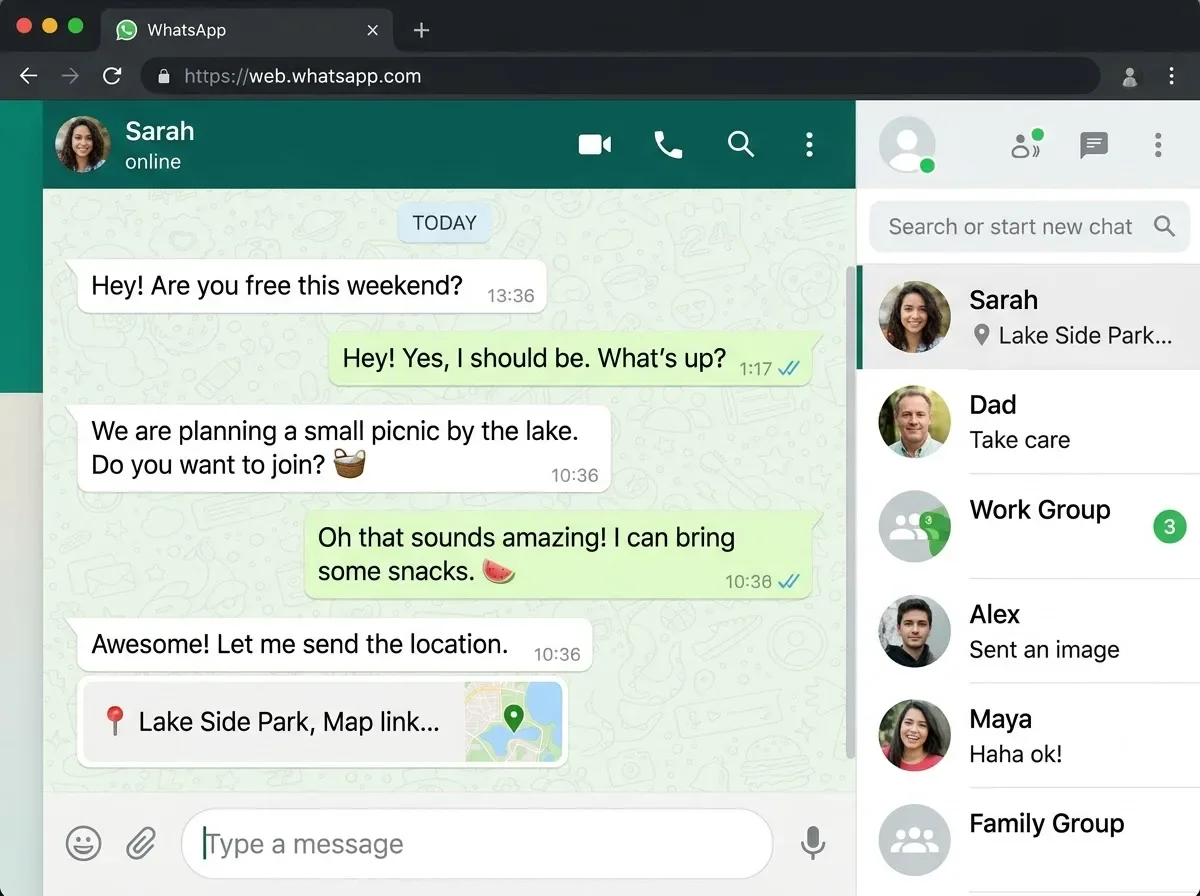
Task: Open the emoji picker
Action: (83, 844)
